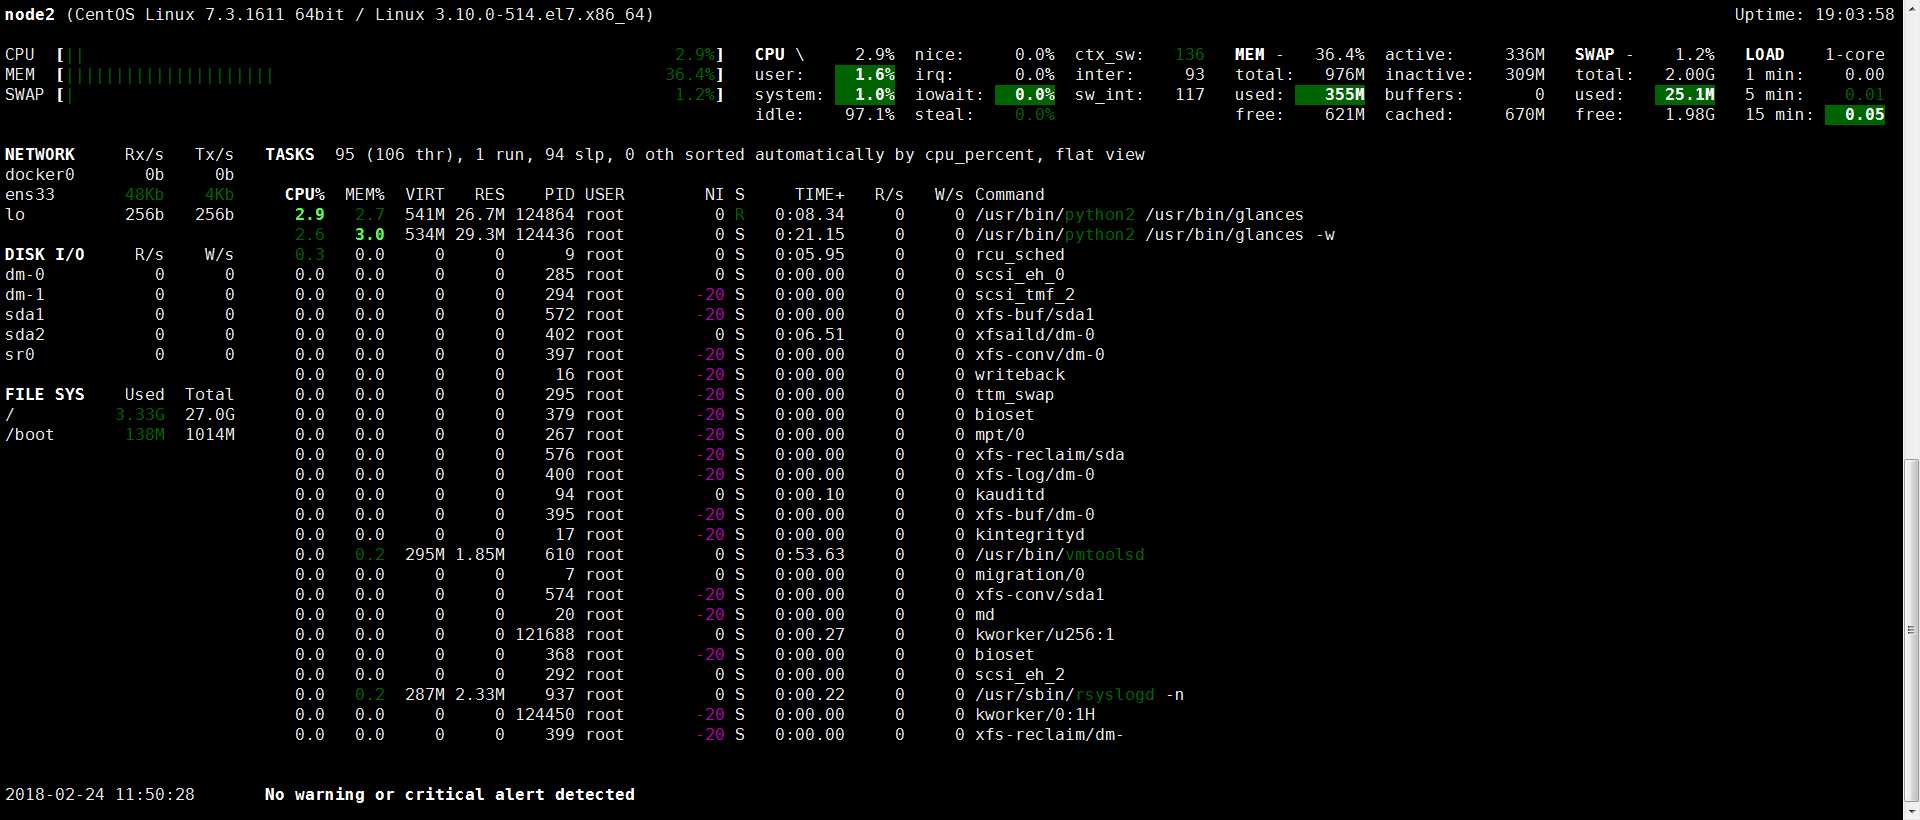Select the dm-0 disk row
Image resolution: width=1920 pixels, height=820 pixels.
tap(120, 275)
